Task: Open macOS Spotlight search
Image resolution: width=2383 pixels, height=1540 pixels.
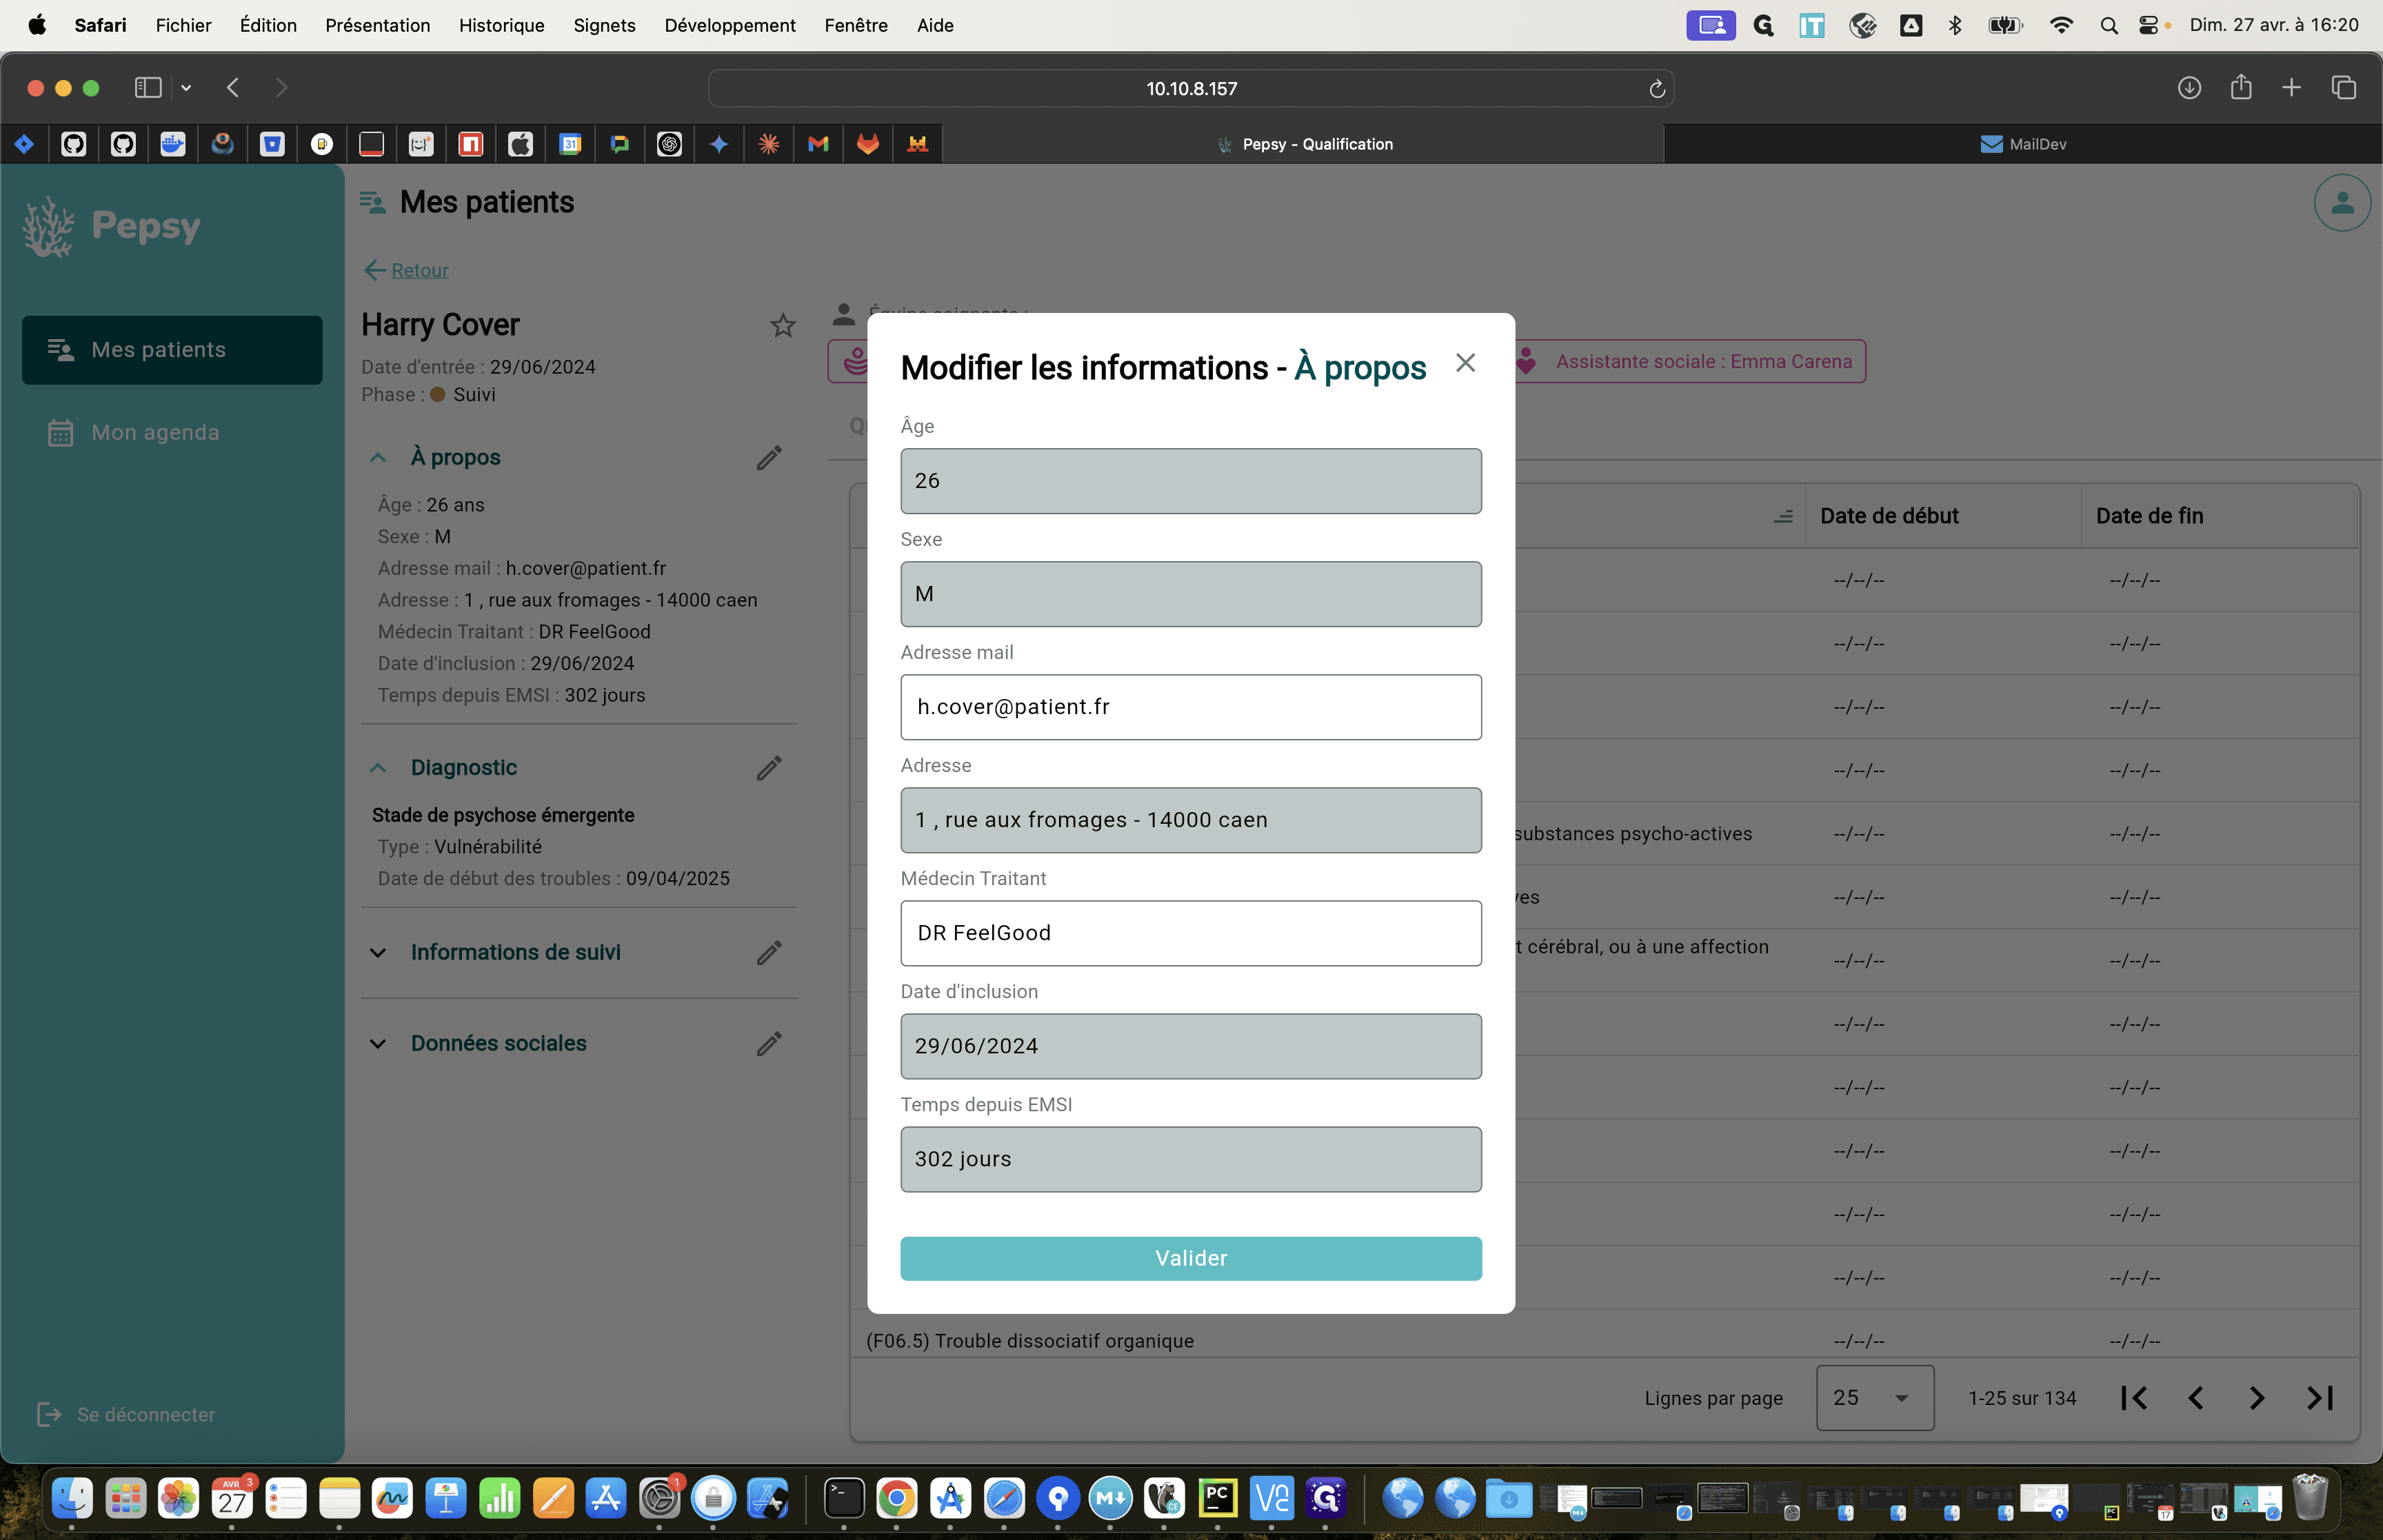Action: click(x=2108, y=26)
